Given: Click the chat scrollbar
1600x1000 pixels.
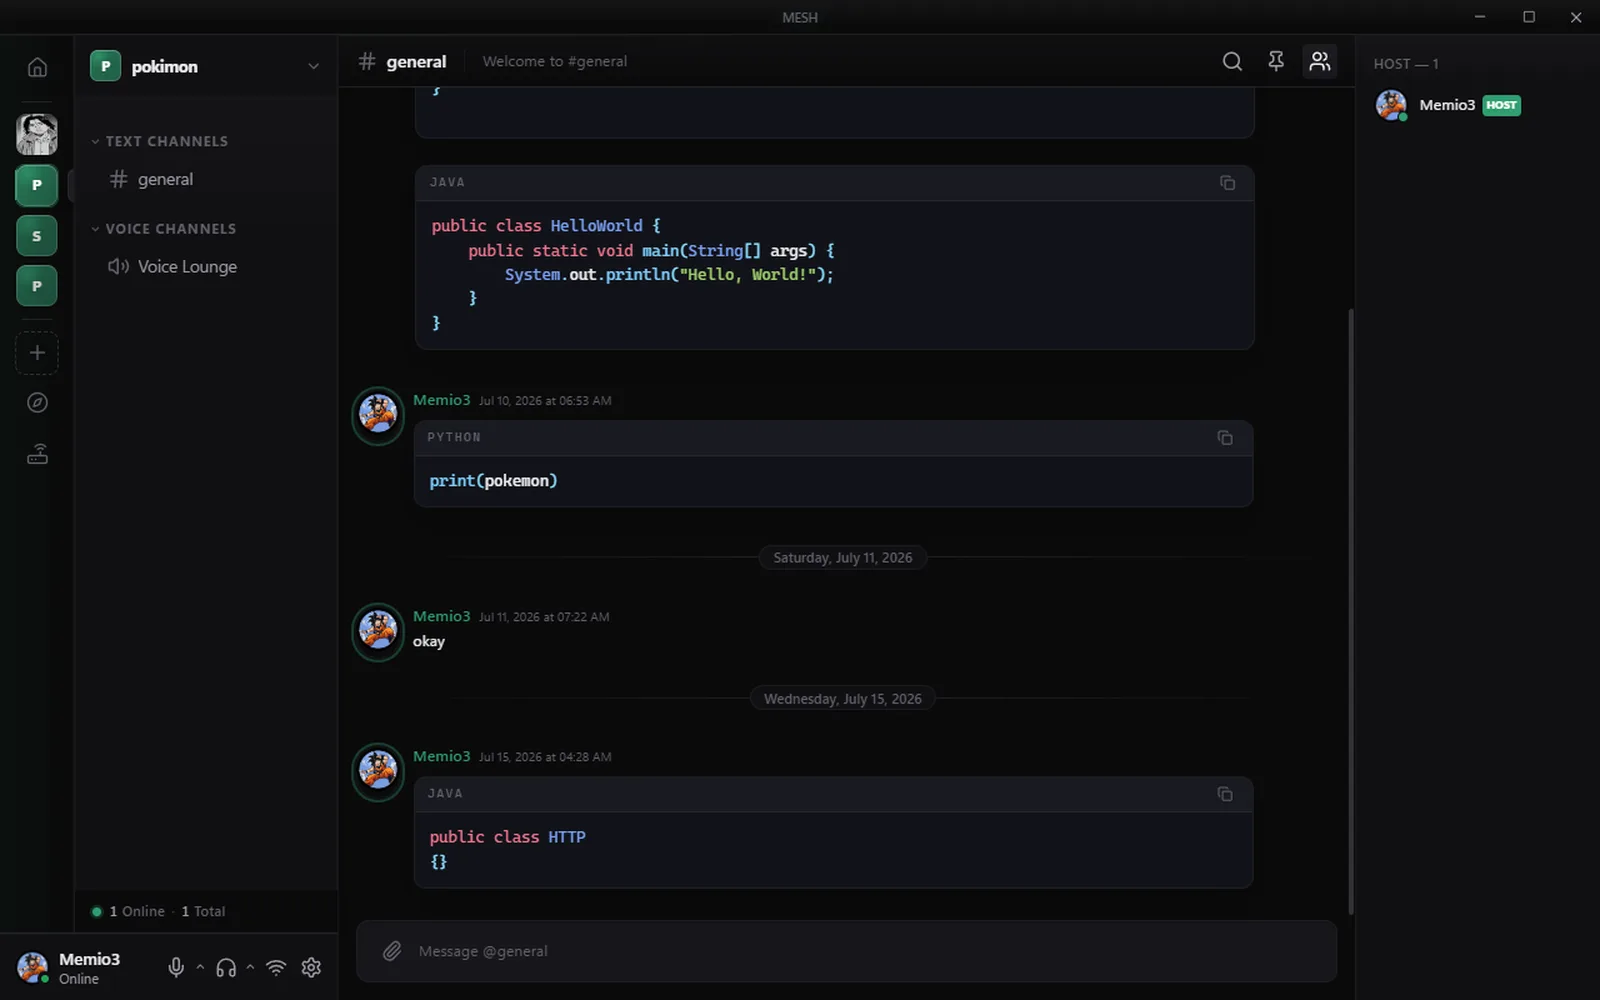Looking at the screenshot, I should (x=1351, y=610).
